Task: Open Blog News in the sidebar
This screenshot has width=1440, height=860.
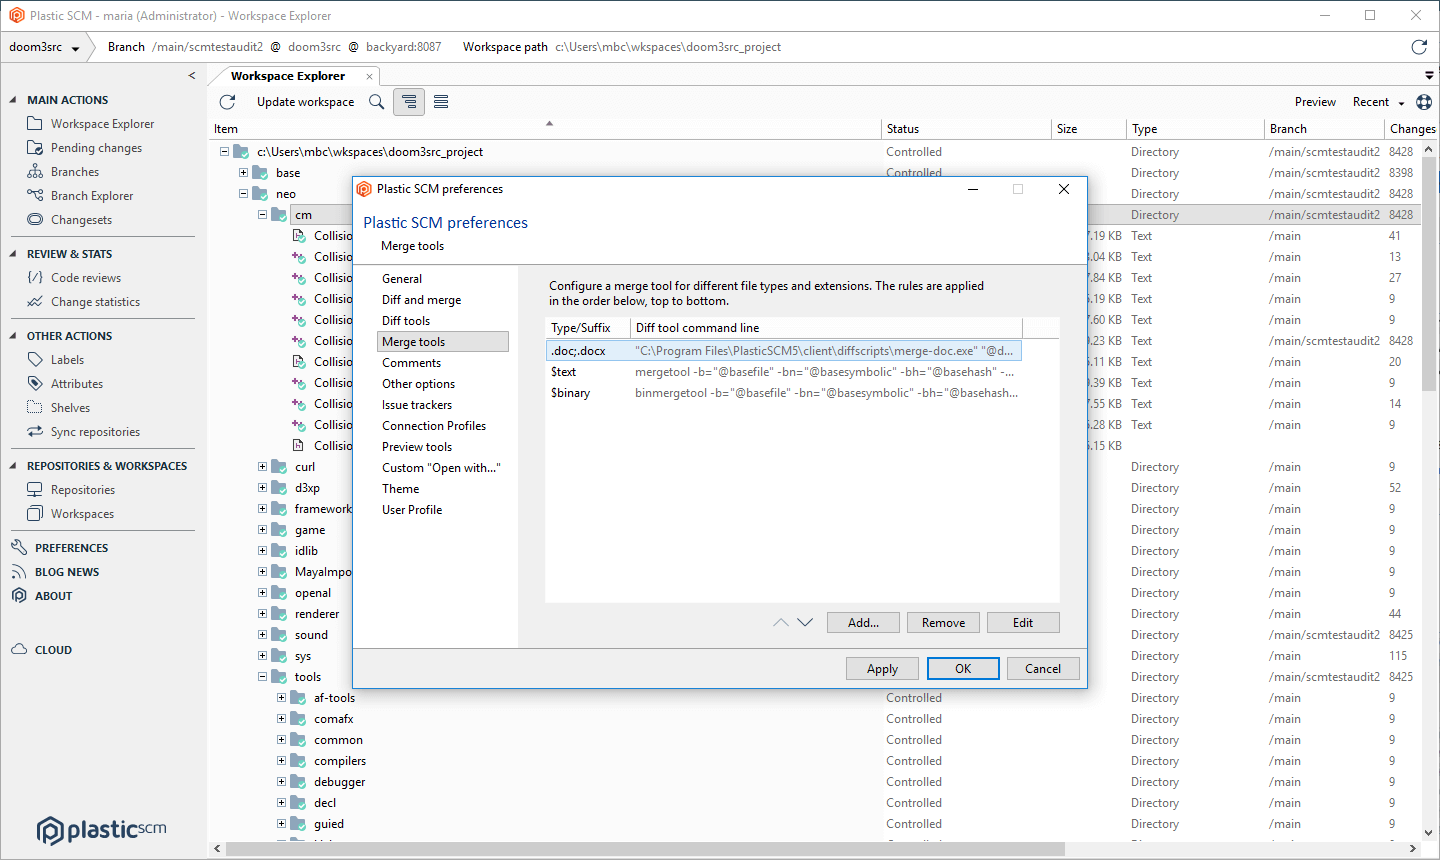Action: point(67,572)
